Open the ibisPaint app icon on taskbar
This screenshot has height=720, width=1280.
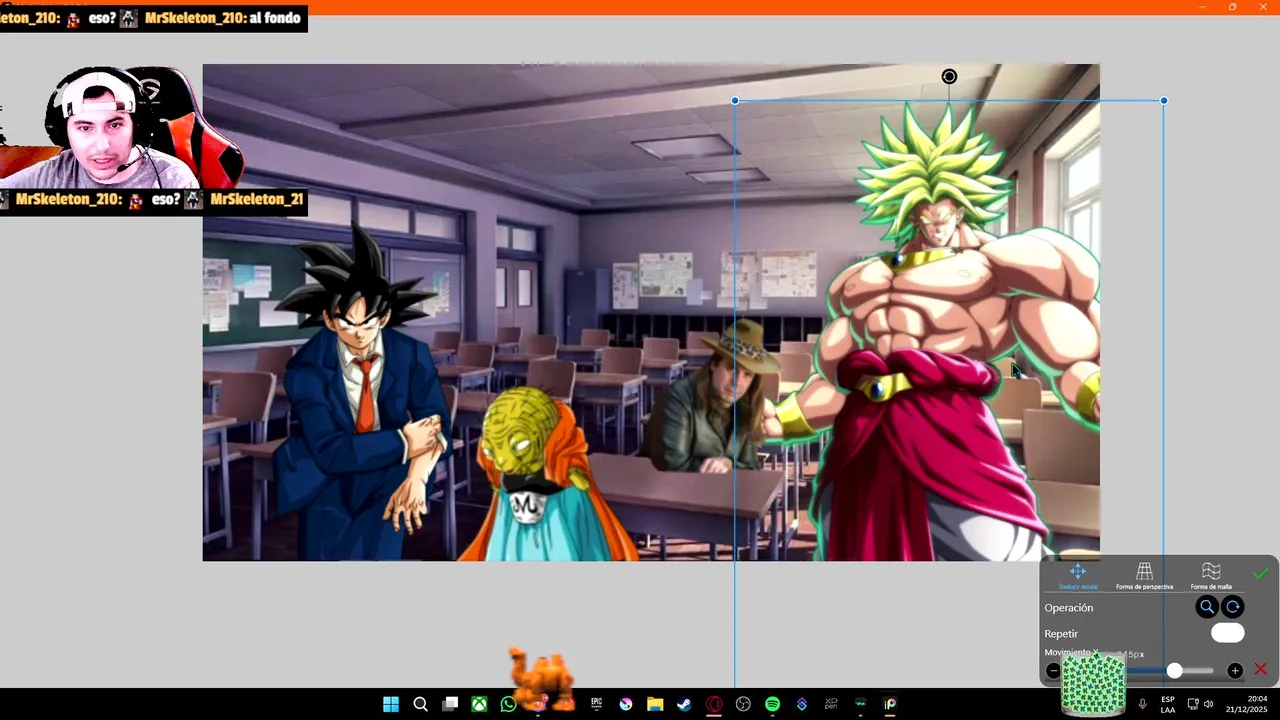(890, 704)
